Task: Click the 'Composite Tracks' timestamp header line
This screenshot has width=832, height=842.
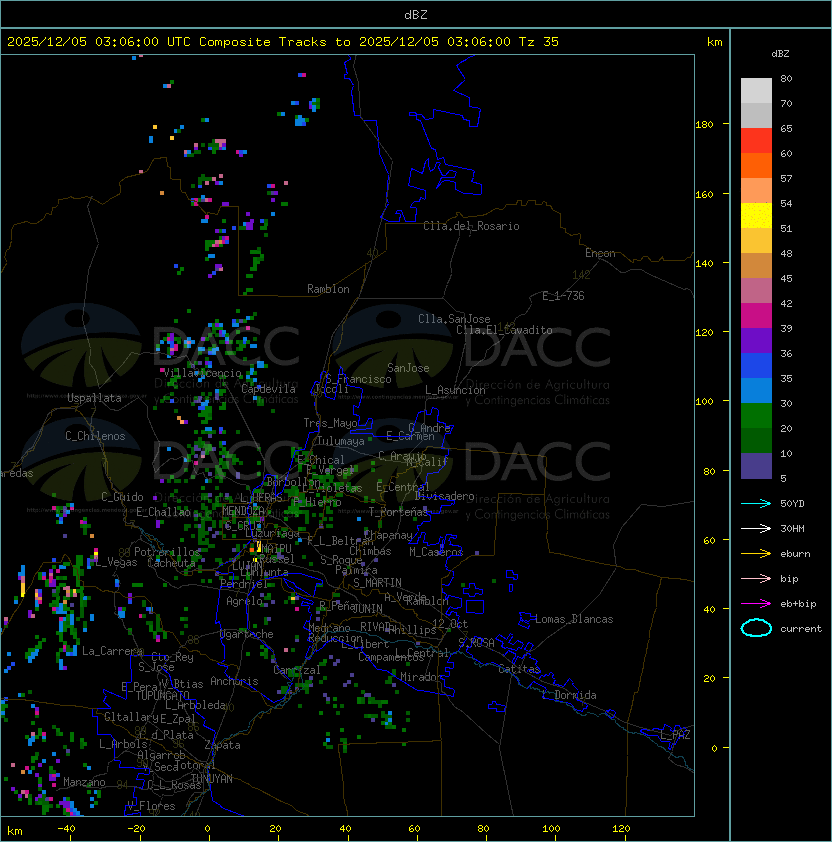Action: (x=283, y=42)
